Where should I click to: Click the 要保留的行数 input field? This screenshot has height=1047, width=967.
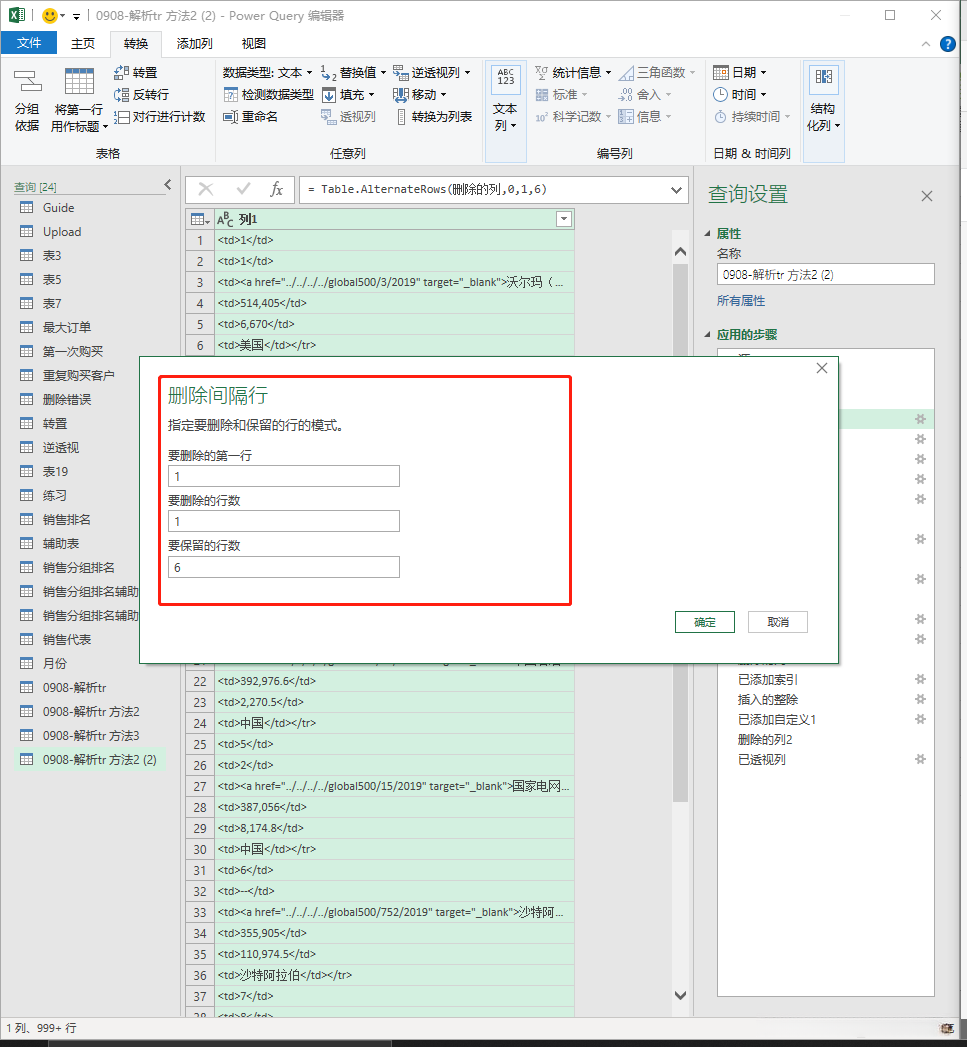284,567
